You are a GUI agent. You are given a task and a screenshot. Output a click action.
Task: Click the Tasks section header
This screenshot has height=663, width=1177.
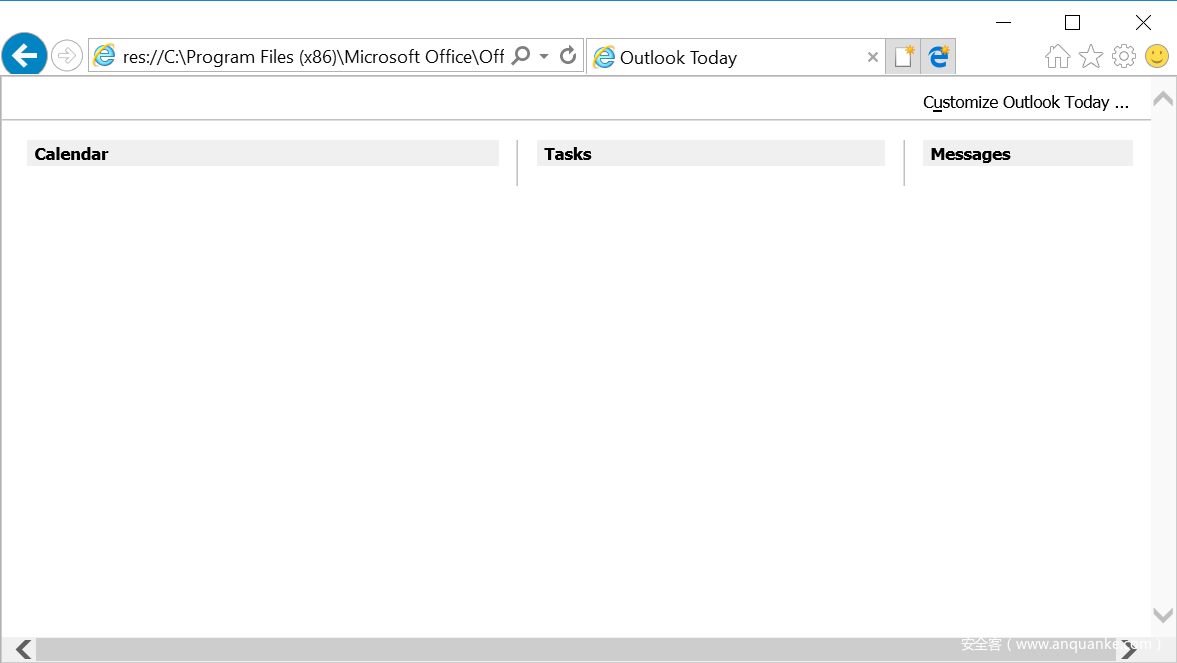711,153
